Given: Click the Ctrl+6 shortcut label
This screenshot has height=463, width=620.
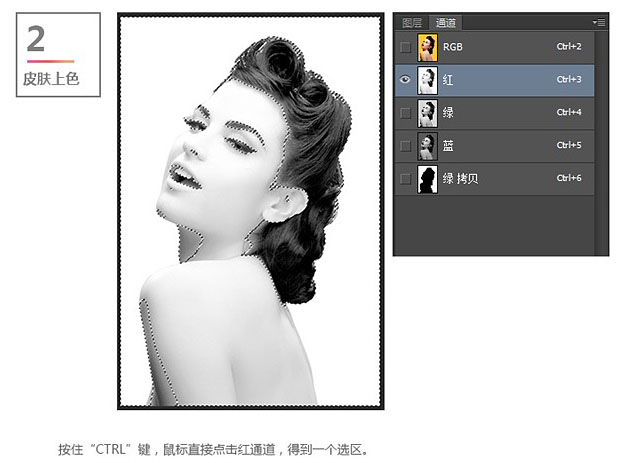Looking at the screenshot, I should point(569,178).
